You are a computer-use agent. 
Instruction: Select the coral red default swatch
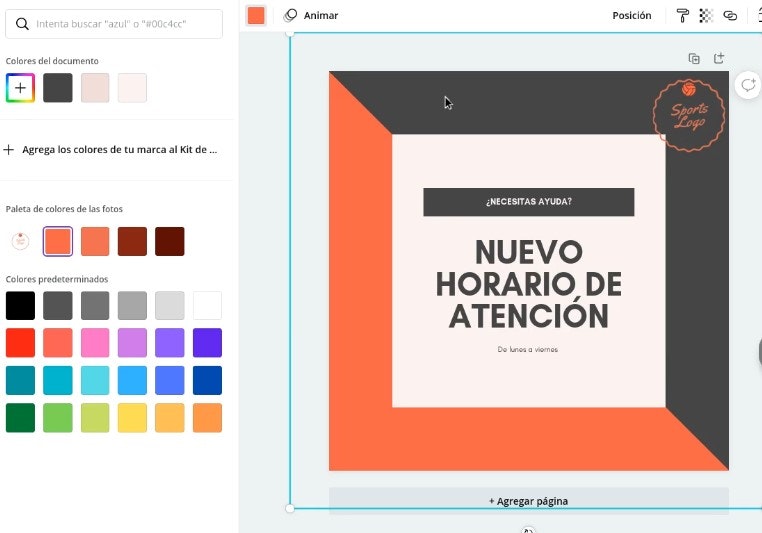click(x=58, y=343)
